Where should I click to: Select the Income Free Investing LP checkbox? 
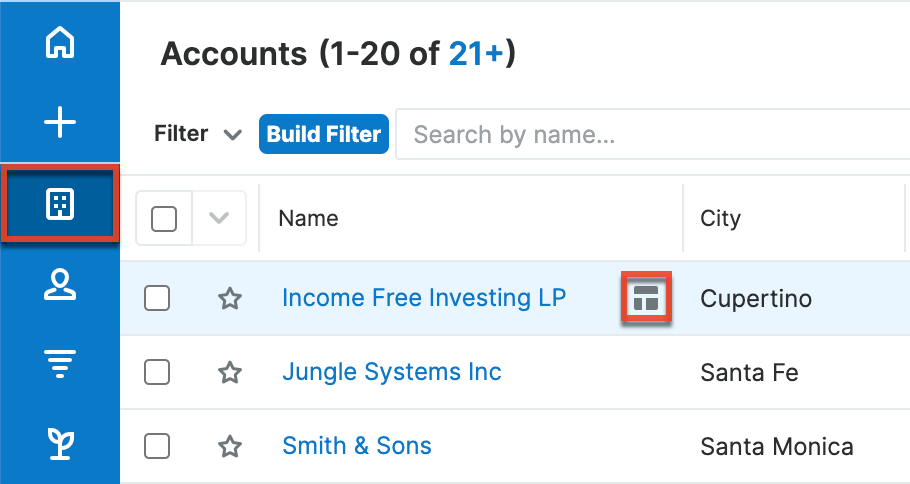pyautogui.click(x=157, y=298)
